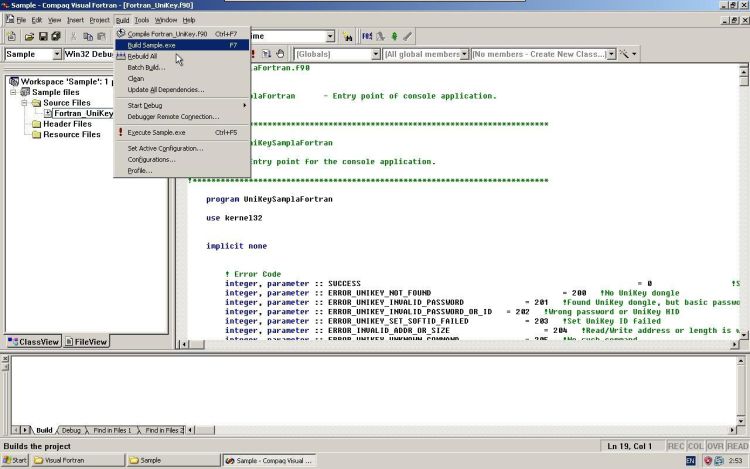The image size is (750, 469).
Task: Open the Win32 Debug configuration combo box
Action: [x=88, y=54]
